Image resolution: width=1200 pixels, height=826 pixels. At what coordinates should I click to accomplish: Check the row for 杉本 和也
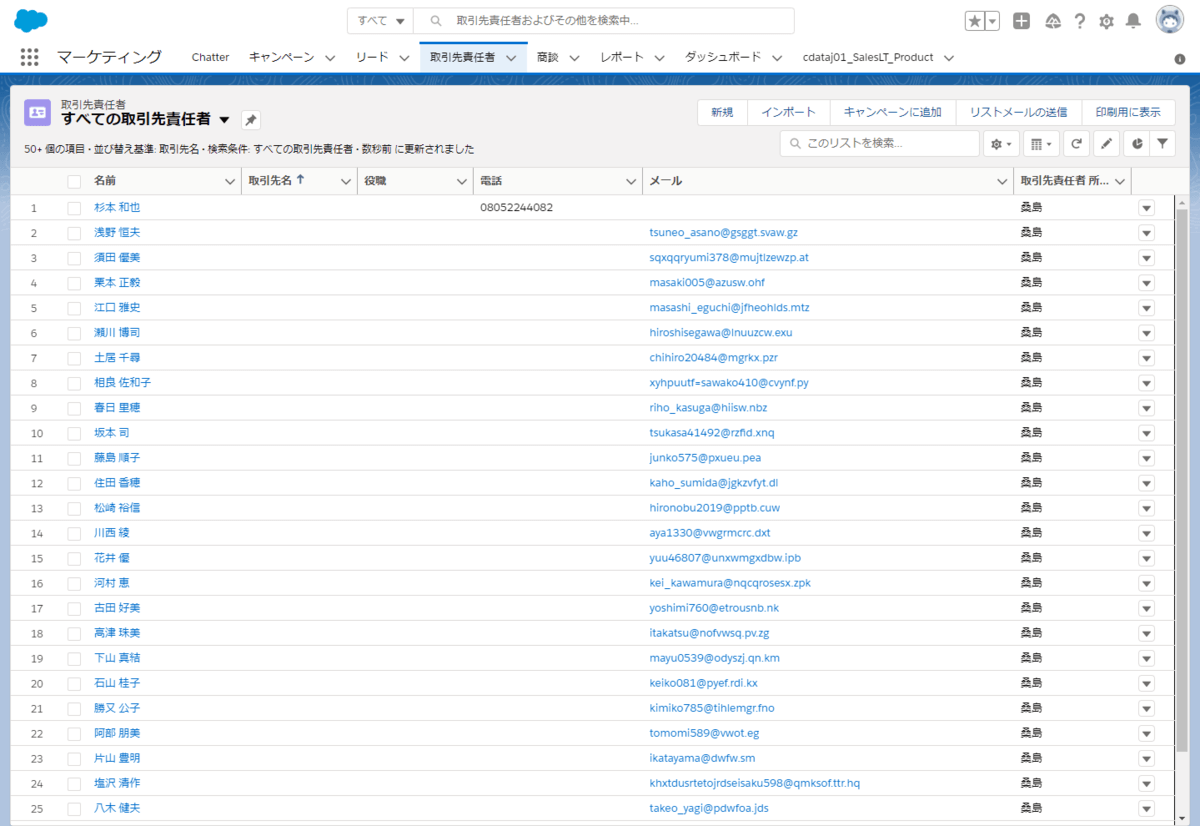74,208
